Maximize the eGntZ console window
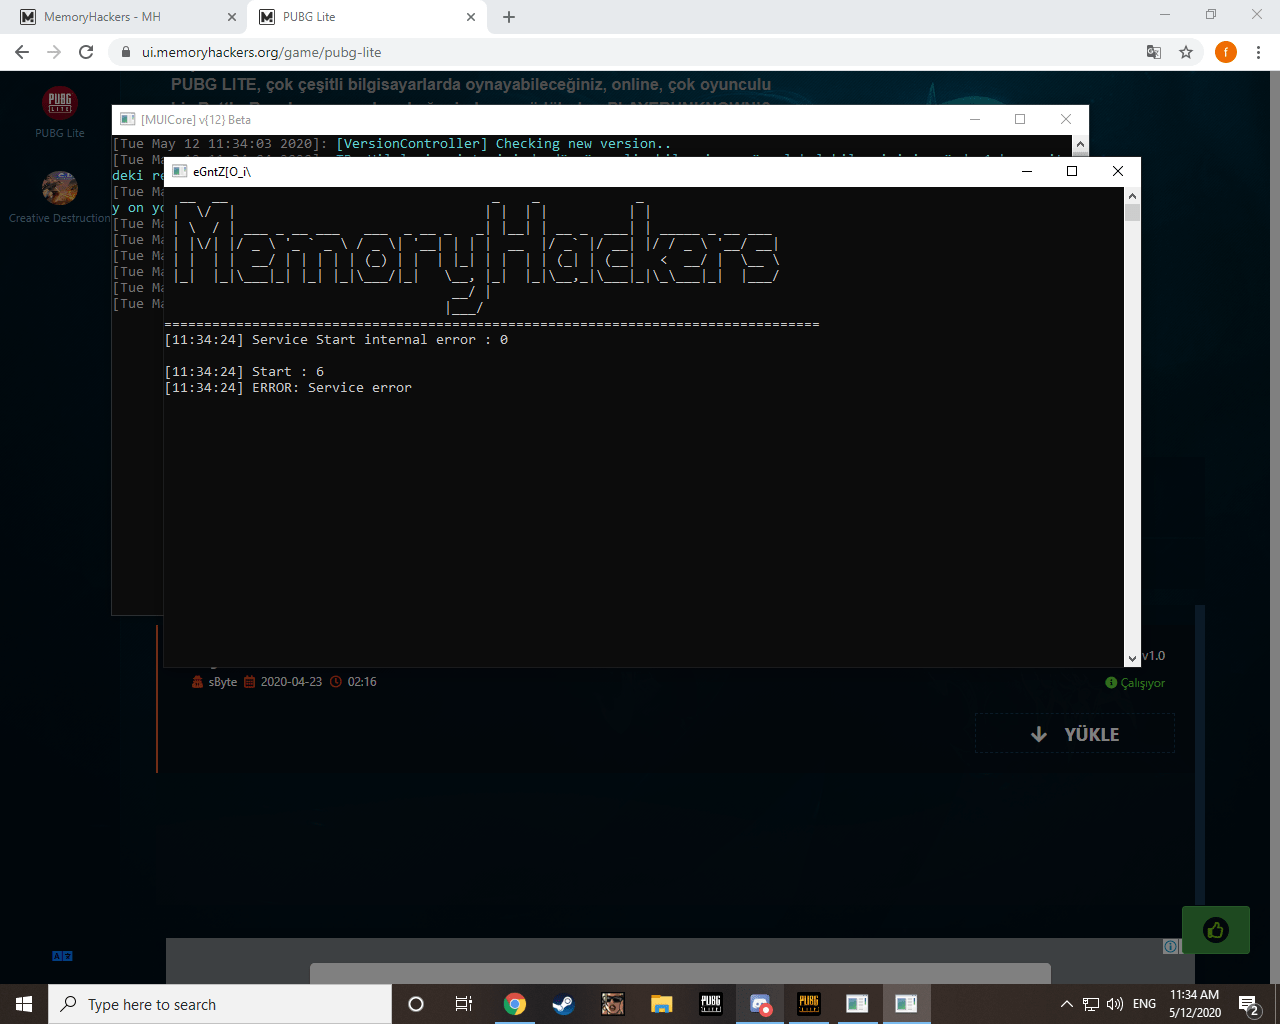1280x1024 pixels. click(1072, 171)
